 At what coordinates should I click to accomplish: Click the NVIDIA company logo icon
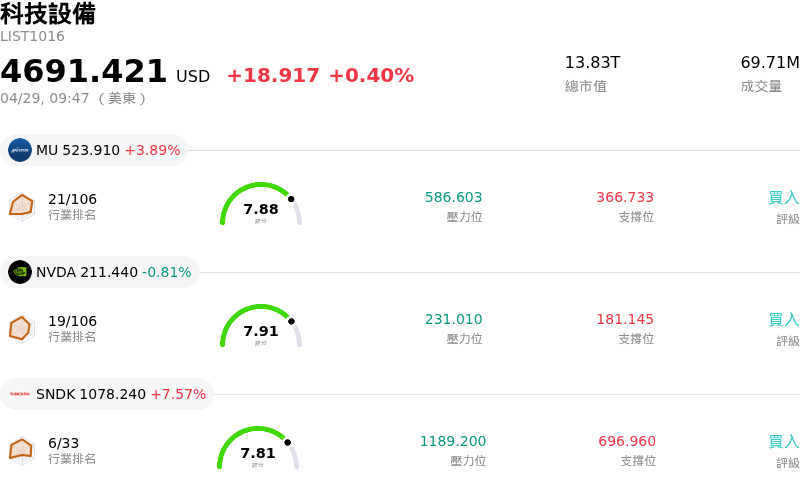click(20, 272)
